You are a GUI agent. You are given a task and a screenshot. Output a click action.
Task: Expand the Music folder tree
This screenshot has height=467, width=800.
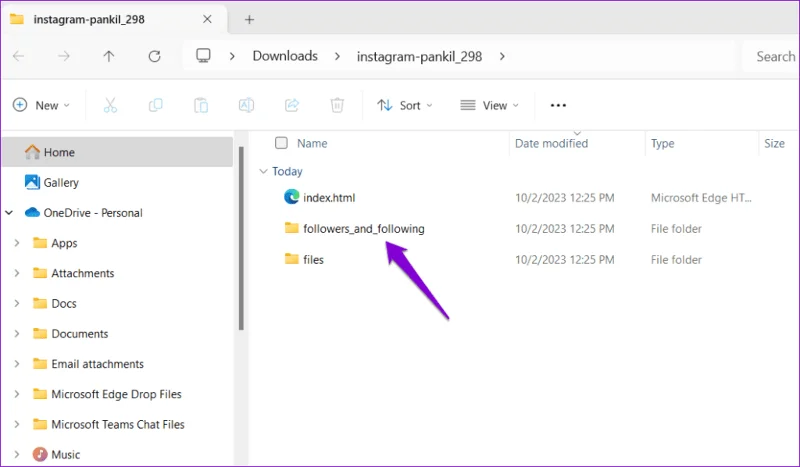coord(17,454)
